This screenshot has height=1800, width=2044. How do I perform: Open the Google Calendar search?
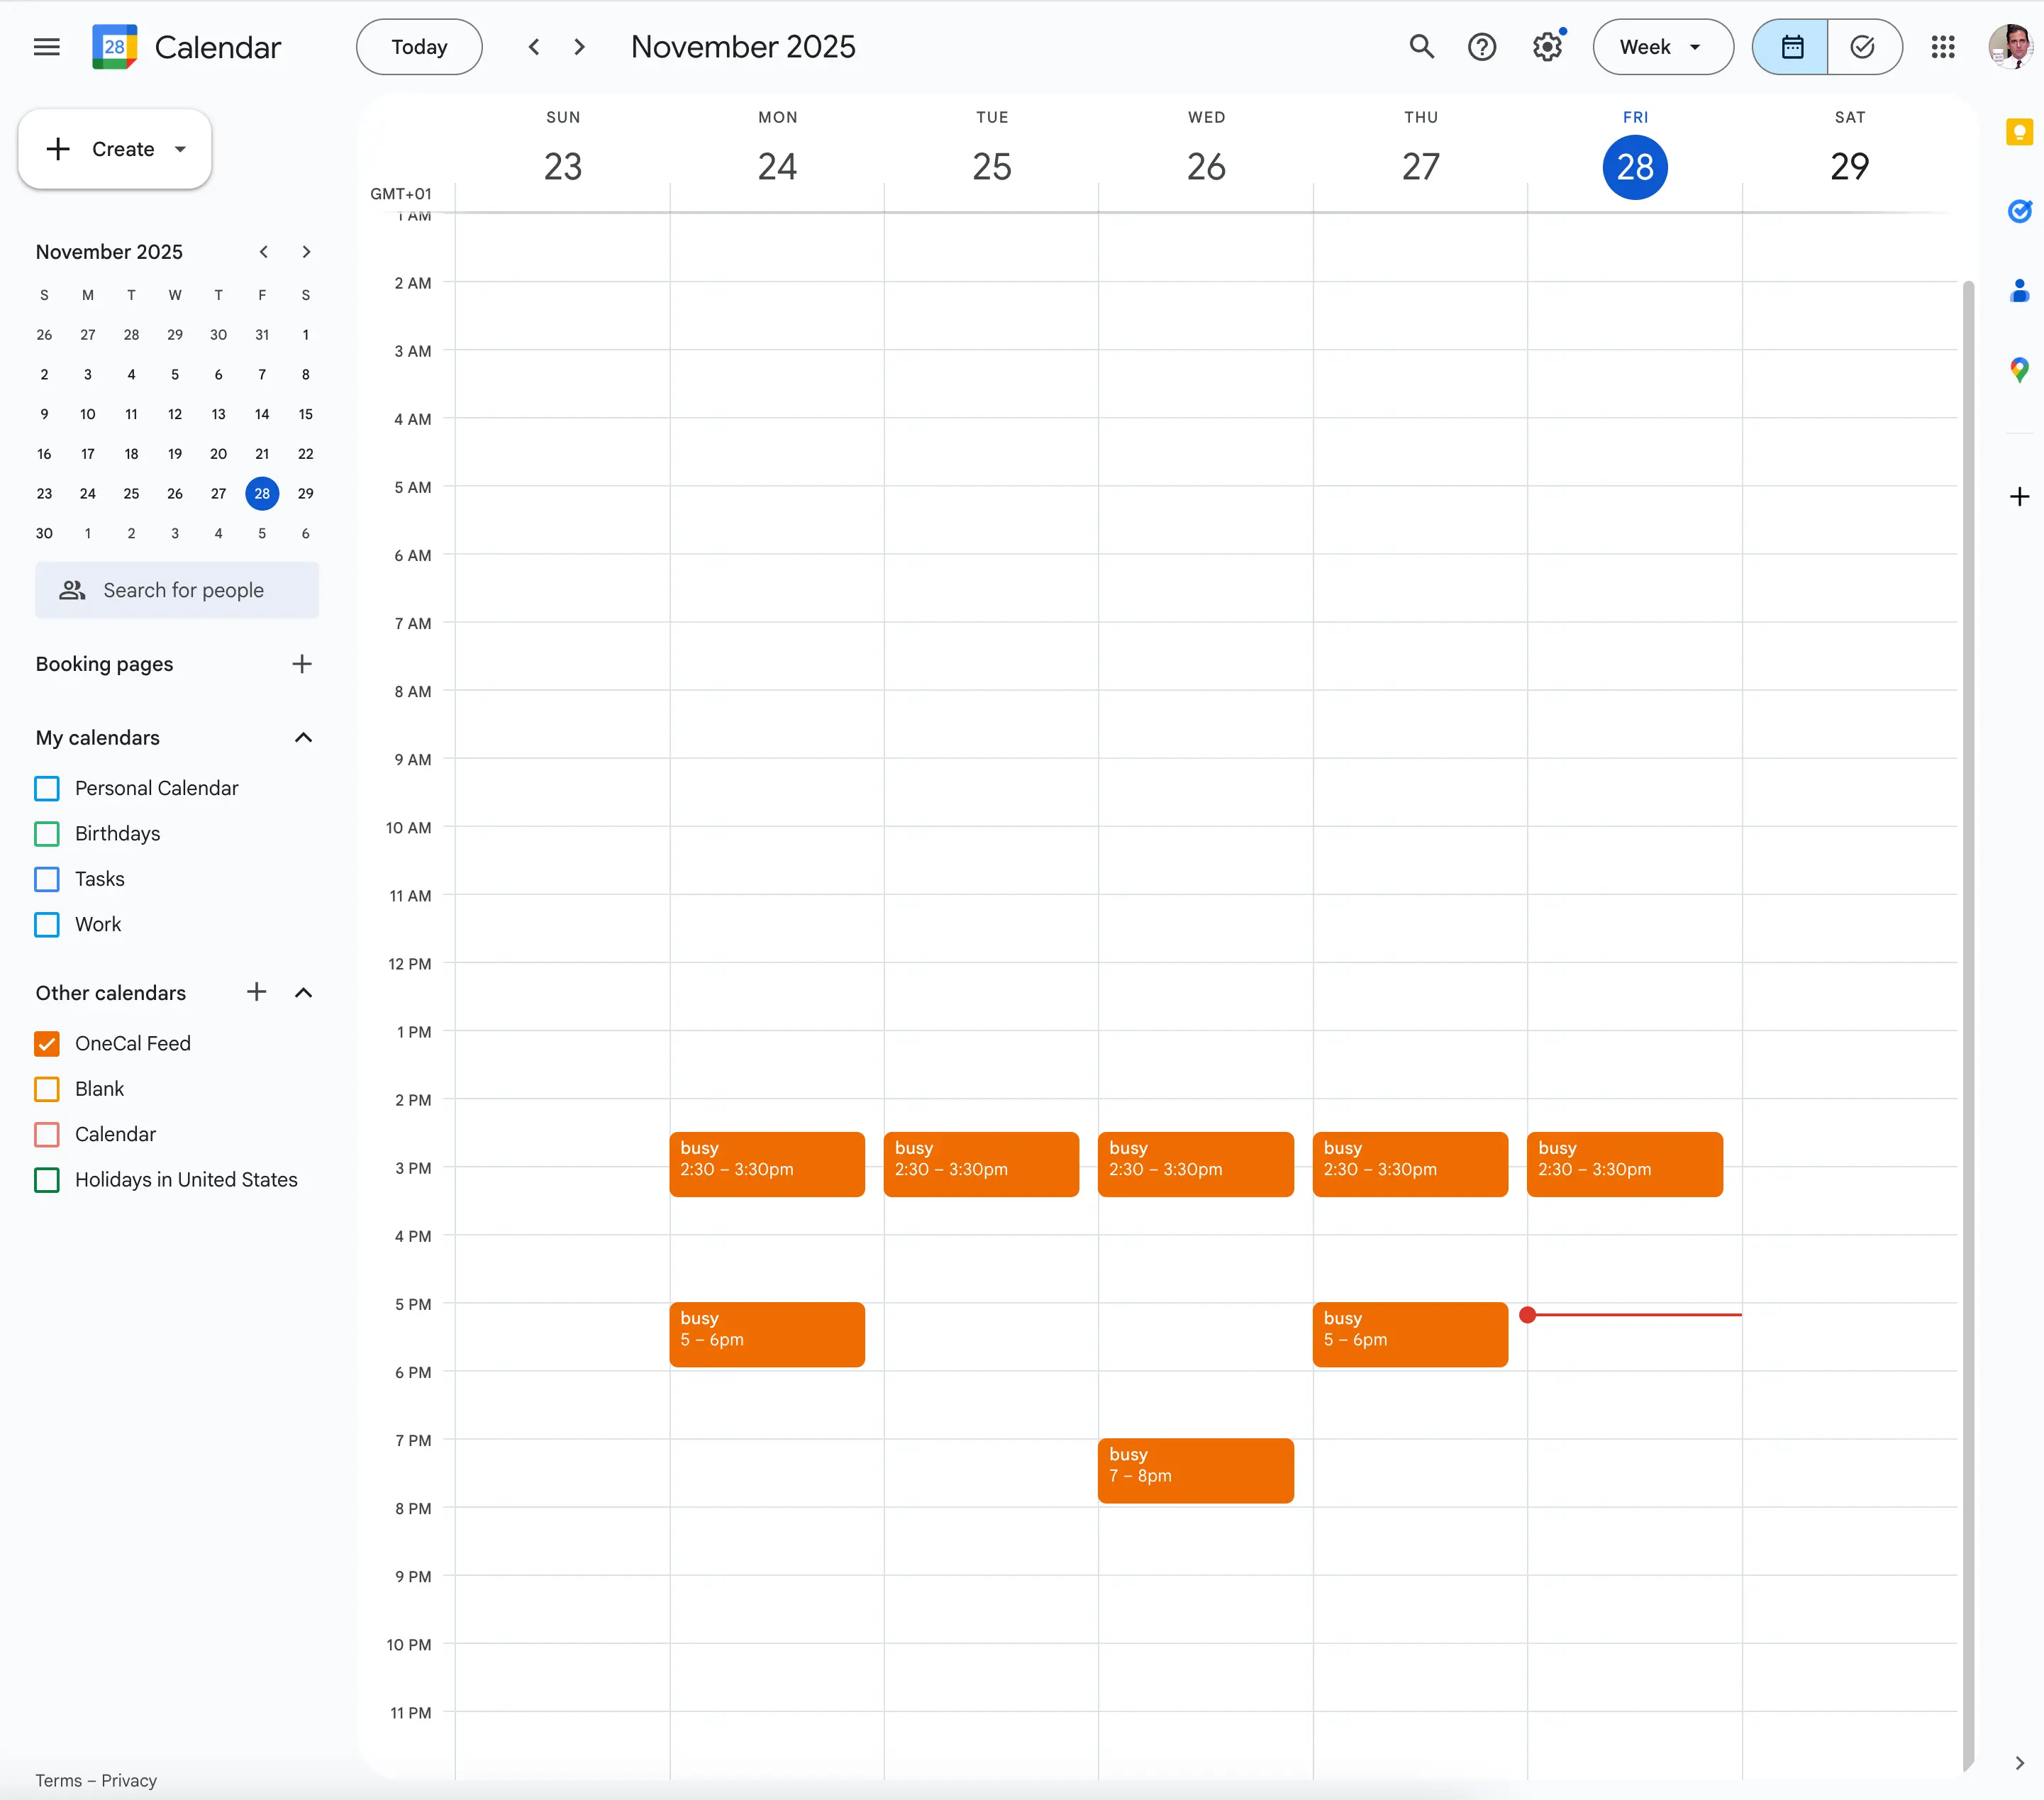pos(1421,46)
